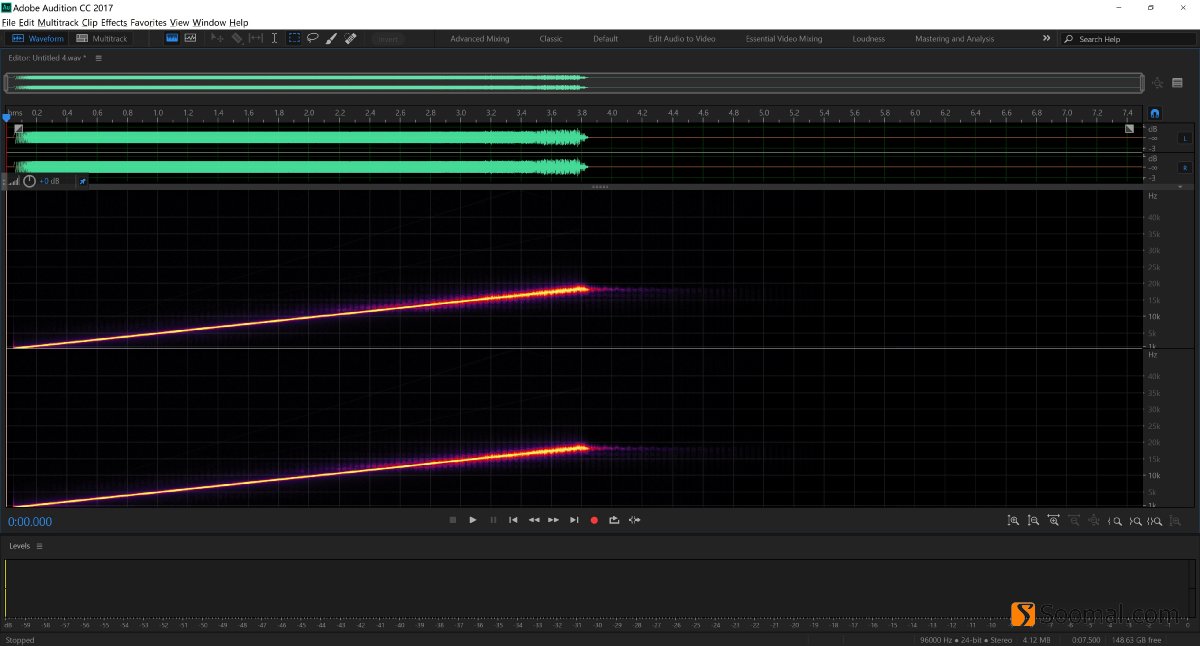Select the Lasso Selection tool
Viewport: 1200px width, 646px height.
[312, 38]
